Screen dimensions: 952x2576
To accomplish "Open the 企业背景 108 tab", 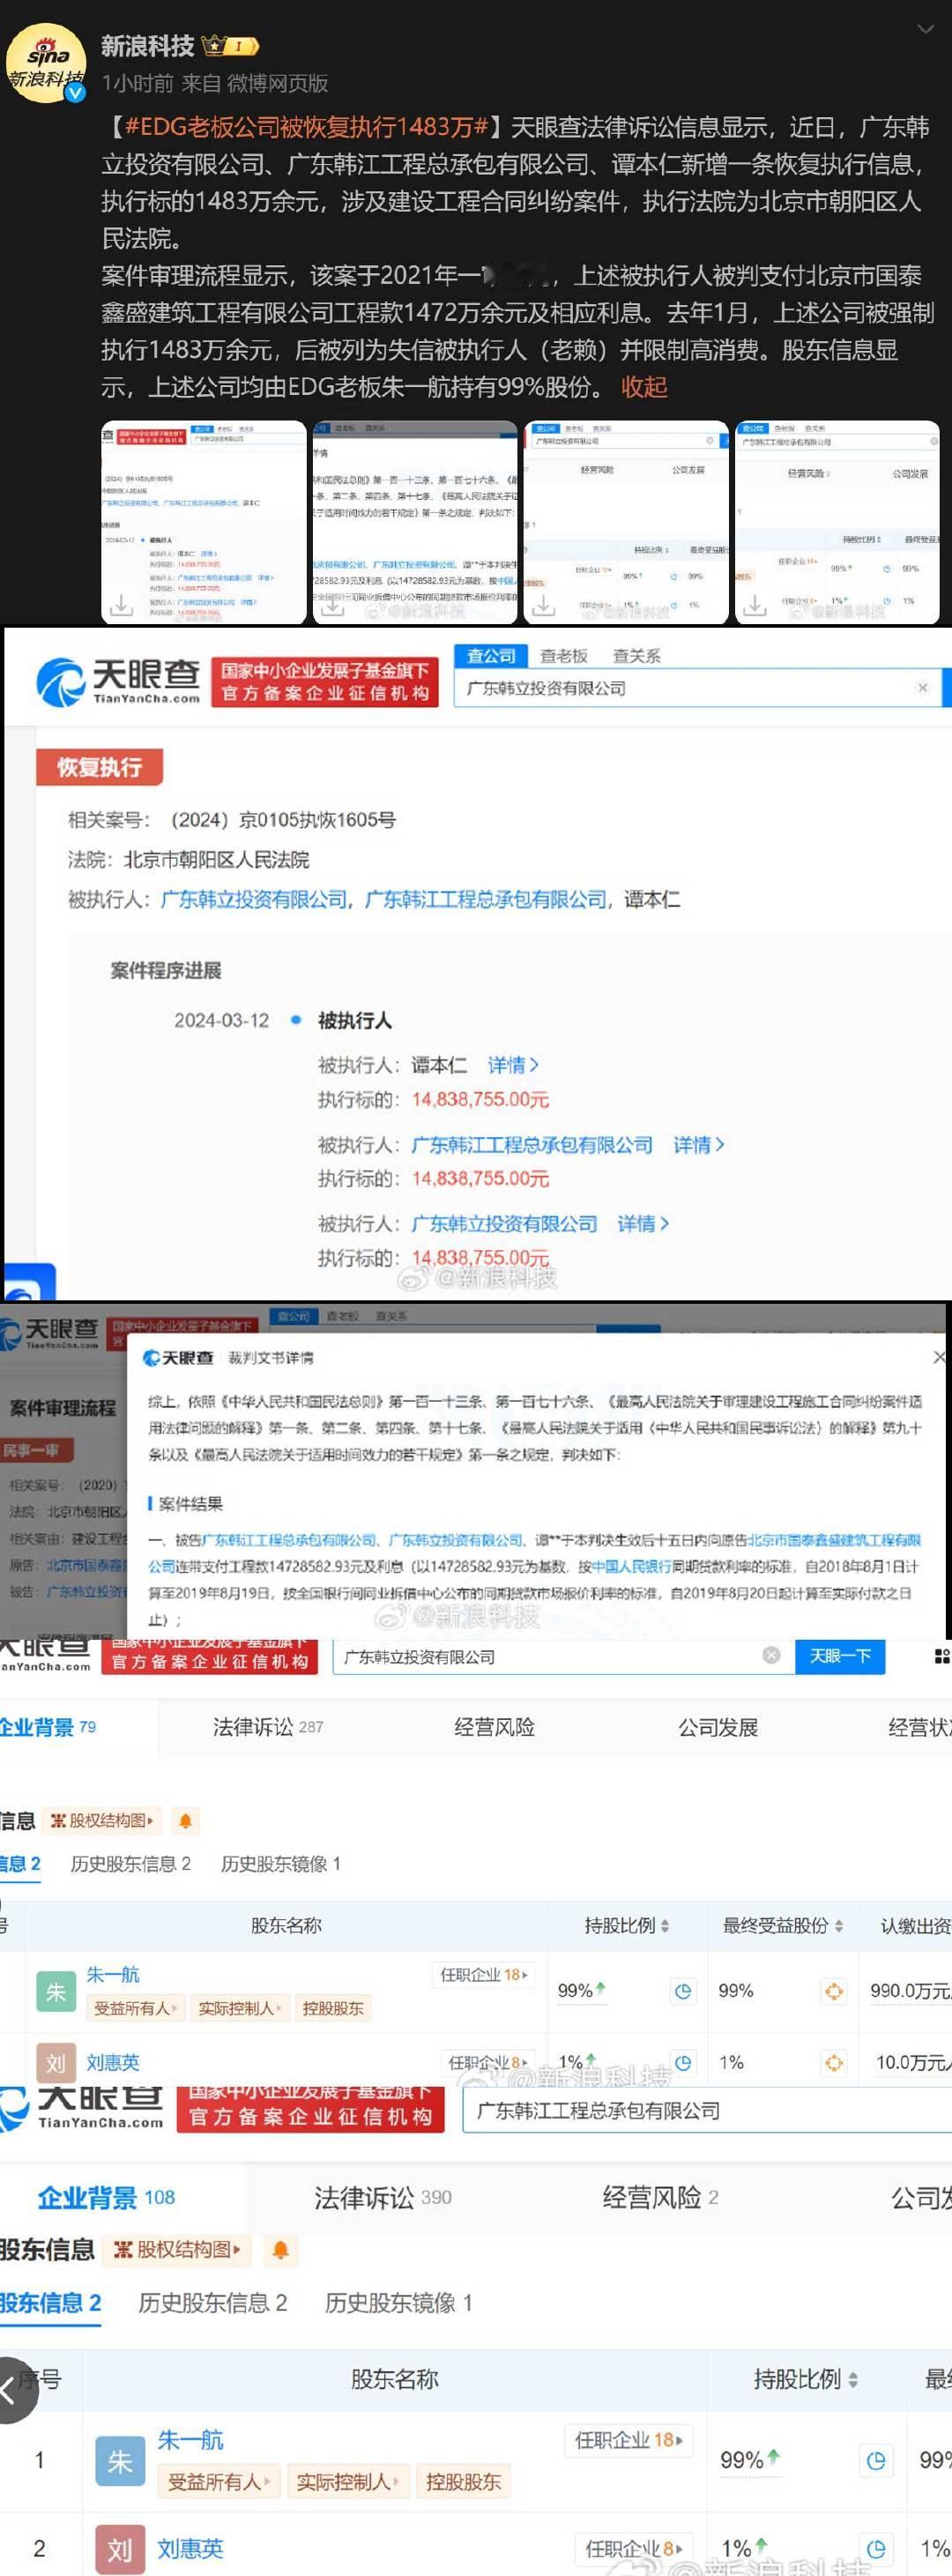I will tap(106, 2197).
